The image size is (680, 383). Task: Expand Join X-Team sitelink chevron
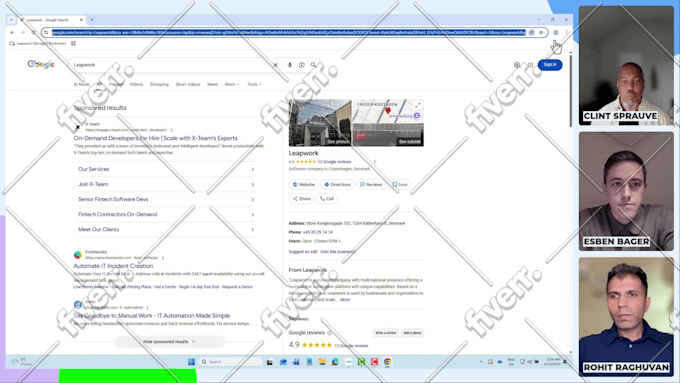pos(252,185)
